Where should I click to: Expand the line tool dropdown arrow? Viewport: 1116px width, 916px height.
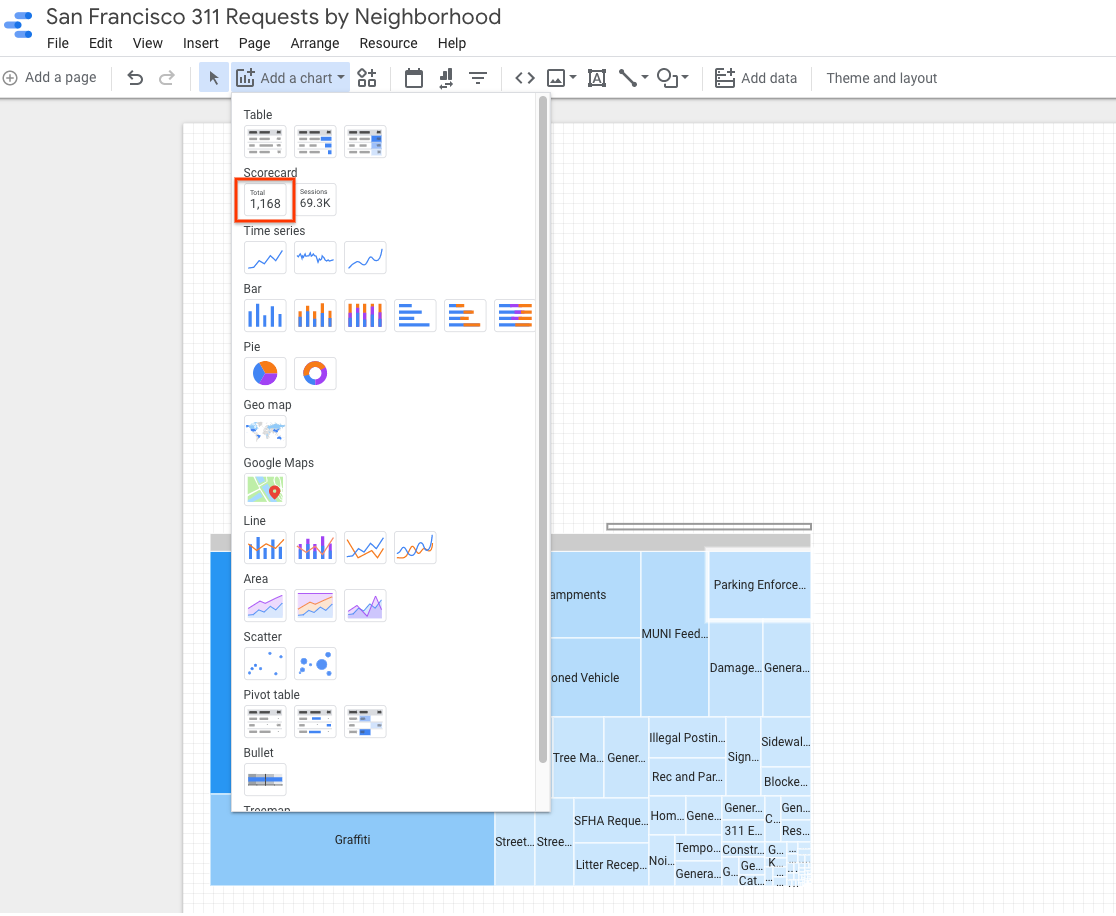point(645,78)
